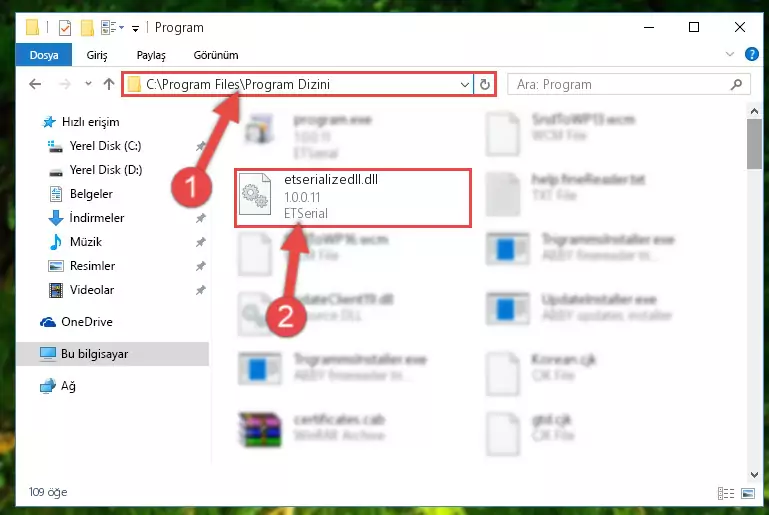Close the Program window

(x=740, y=27)
